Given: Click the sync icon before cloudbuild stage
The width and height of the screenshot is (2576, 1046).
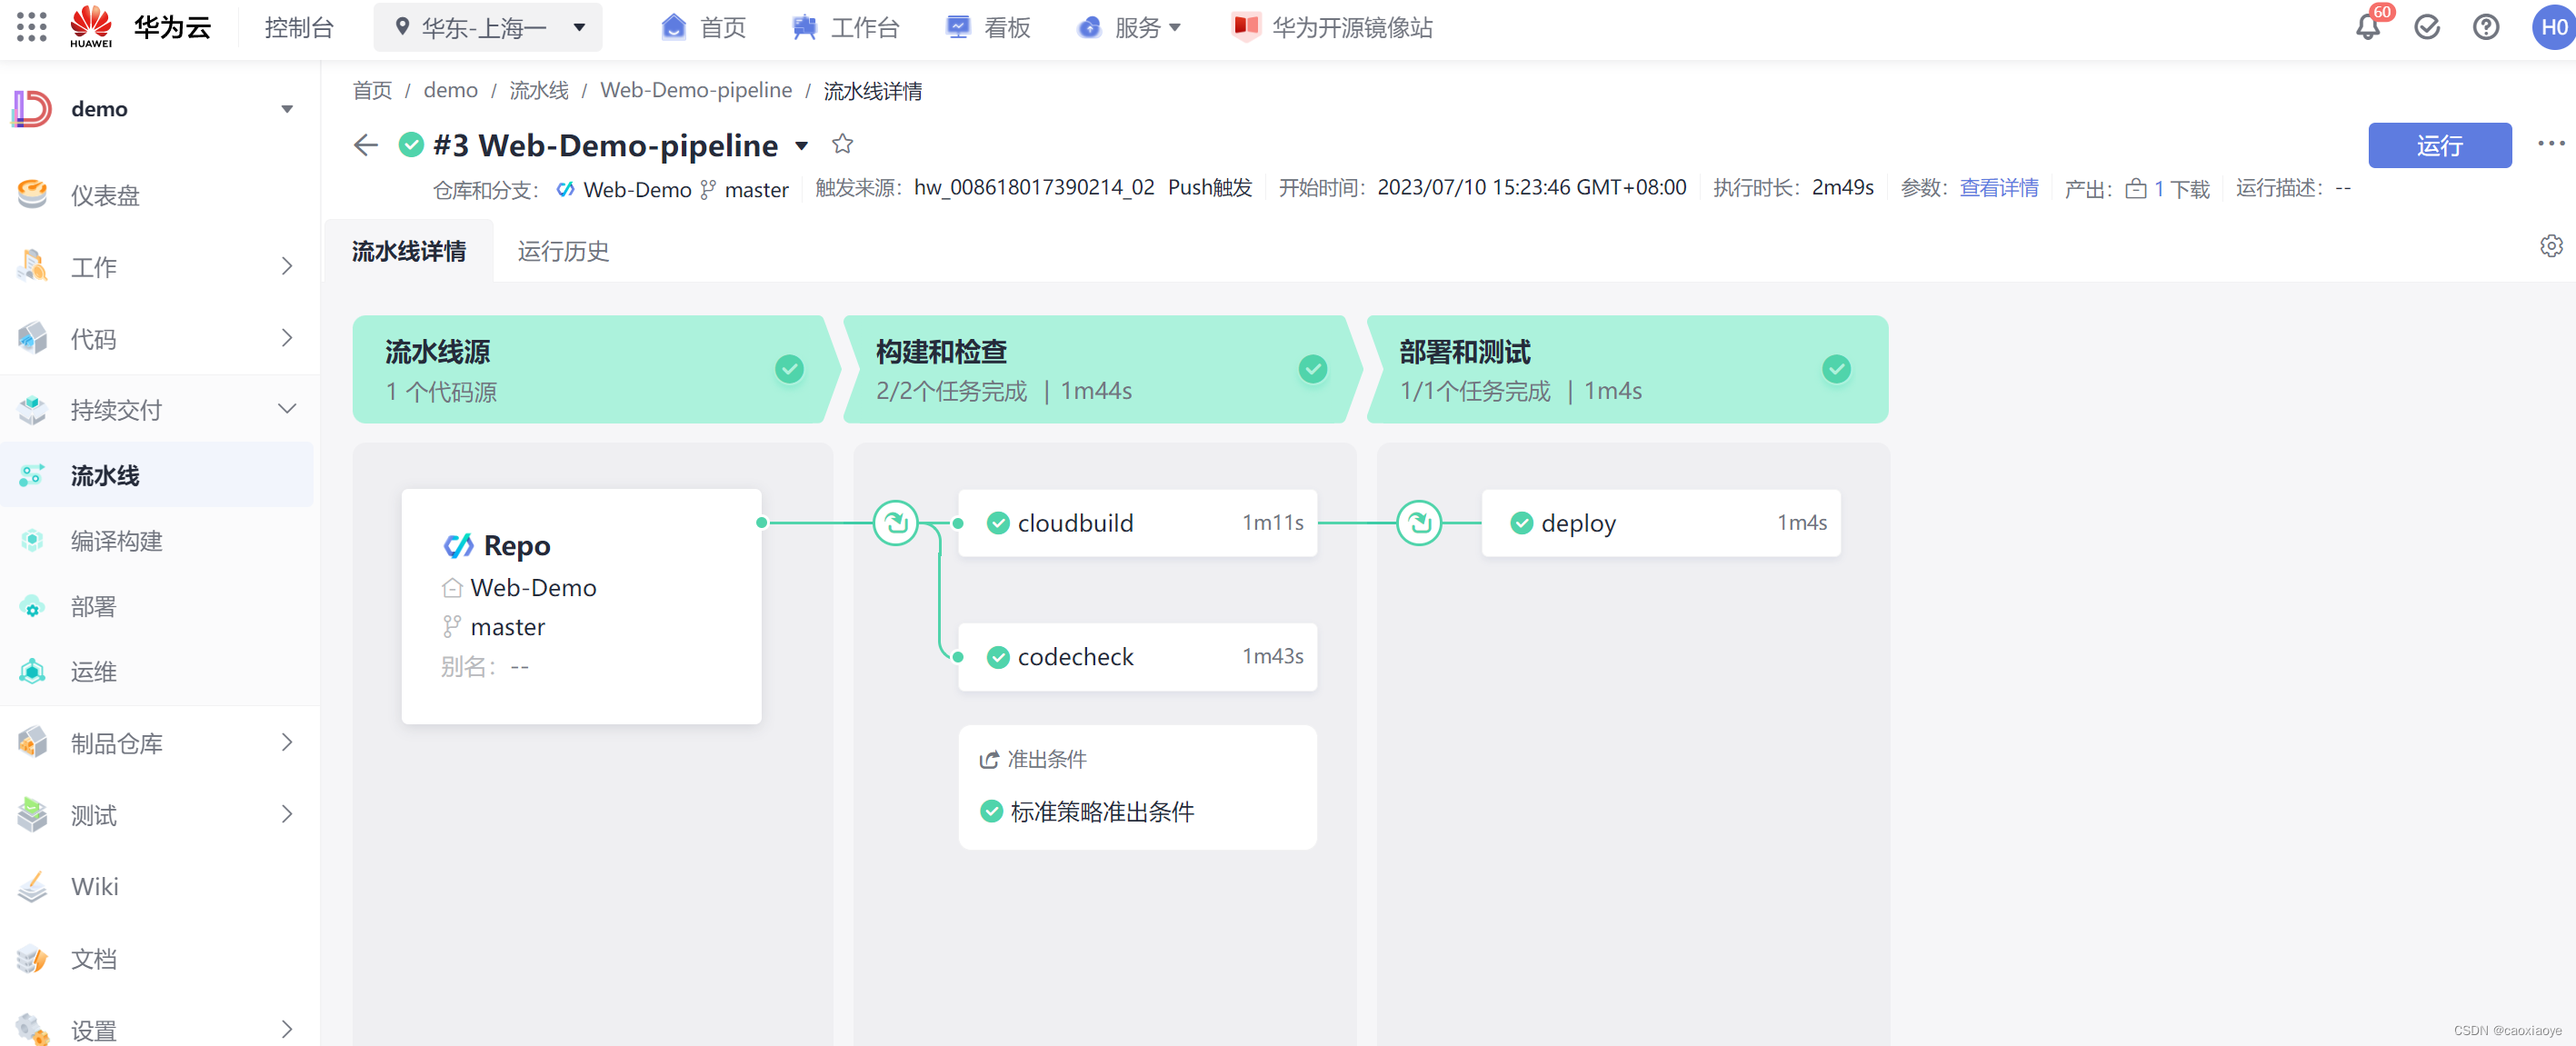Looking at the screenshot, I should point(895,523).
